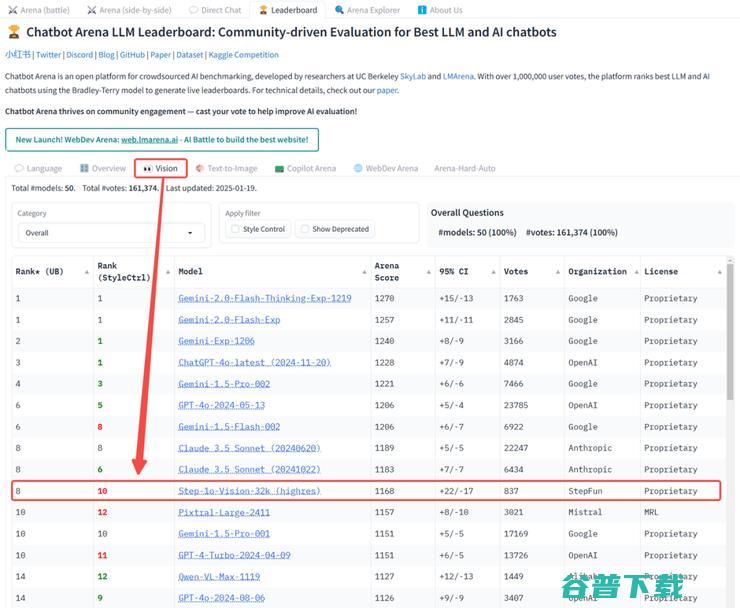The image size is (740, 608).
Task: Enable the Style Control checkbox
Action: (235, 229)
